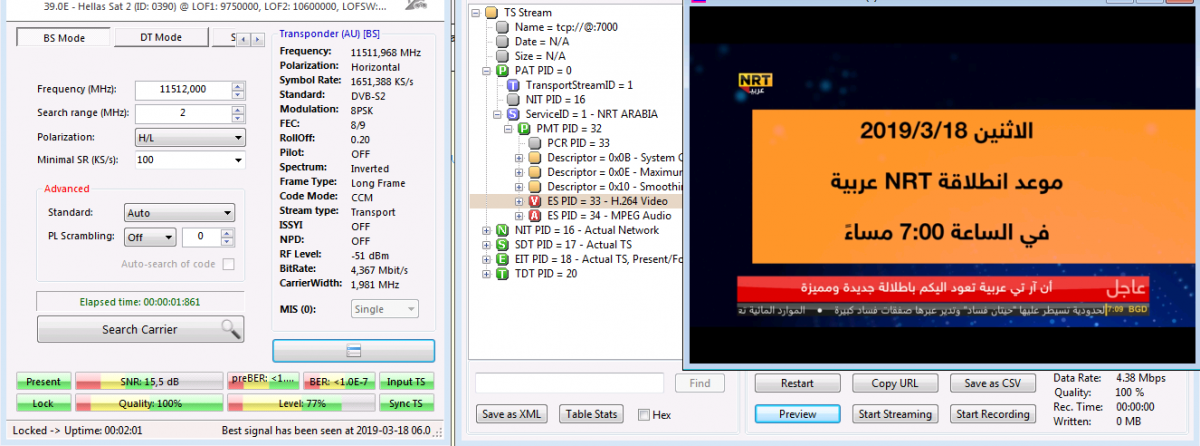Viewport: 1200px width, 446px height.
Task: Click the red V icon for H.264 Video
Action: (534, 201)
